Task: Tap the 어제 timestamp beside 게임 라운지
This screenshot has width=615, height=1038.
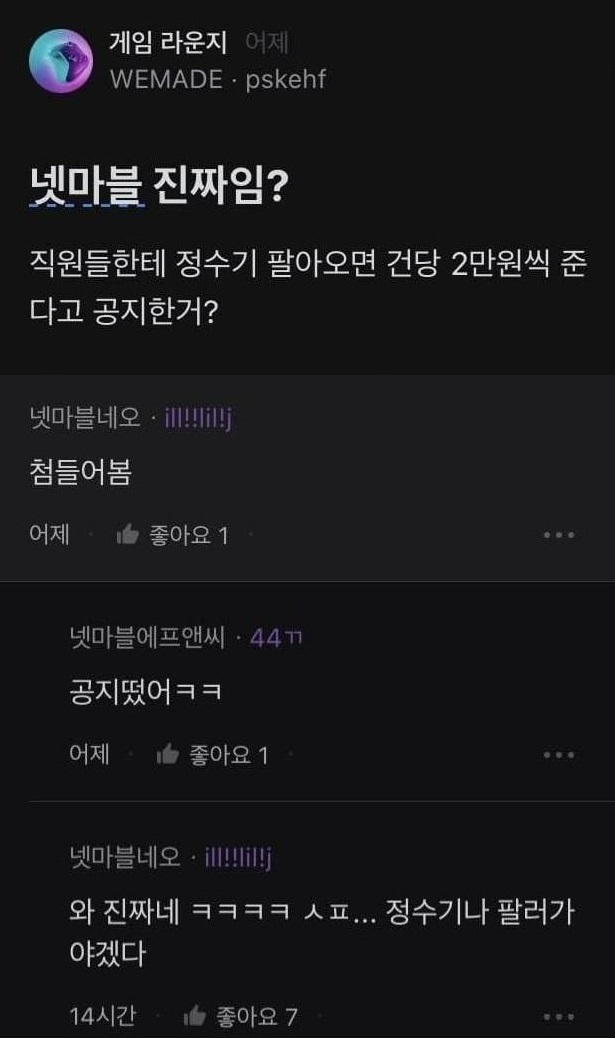Action: (267, 43)
